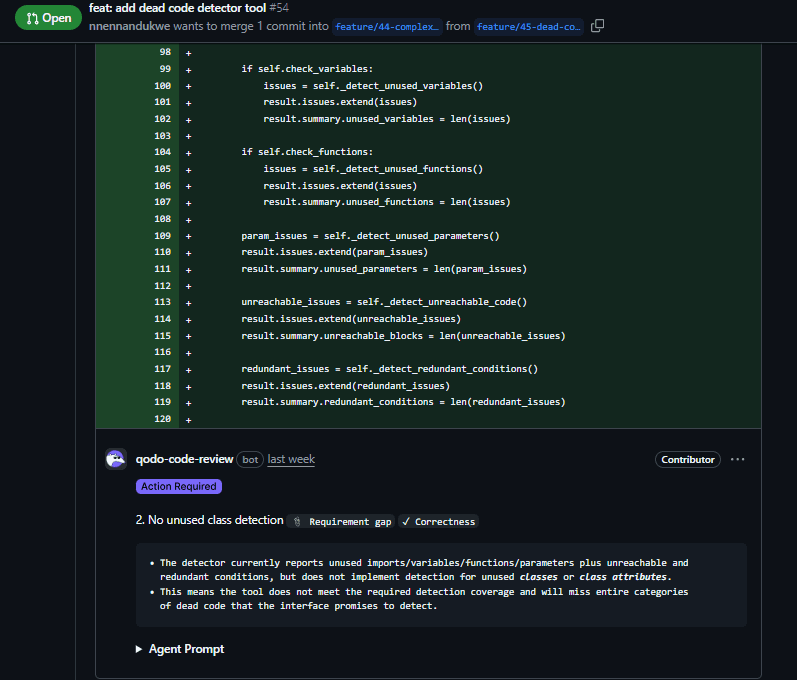Viewport: 797px width, 680px height.
Task: Click 'result.issues.extend(redundant_issues)' line
Action: pyautogui.click(x=346, y=386)
